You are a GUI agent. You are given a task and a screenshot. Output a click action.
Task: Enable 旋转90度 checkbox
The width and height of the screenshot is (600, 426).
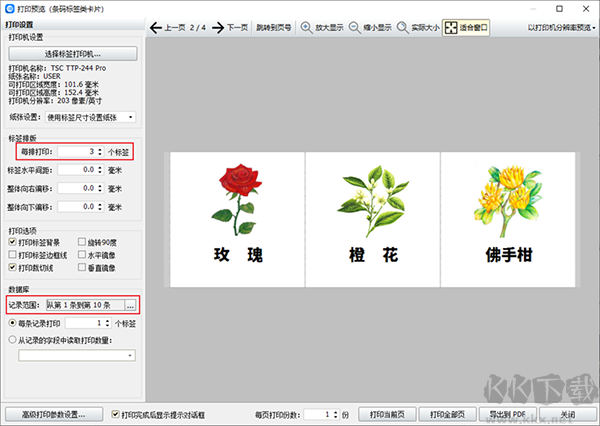(82, 242)
